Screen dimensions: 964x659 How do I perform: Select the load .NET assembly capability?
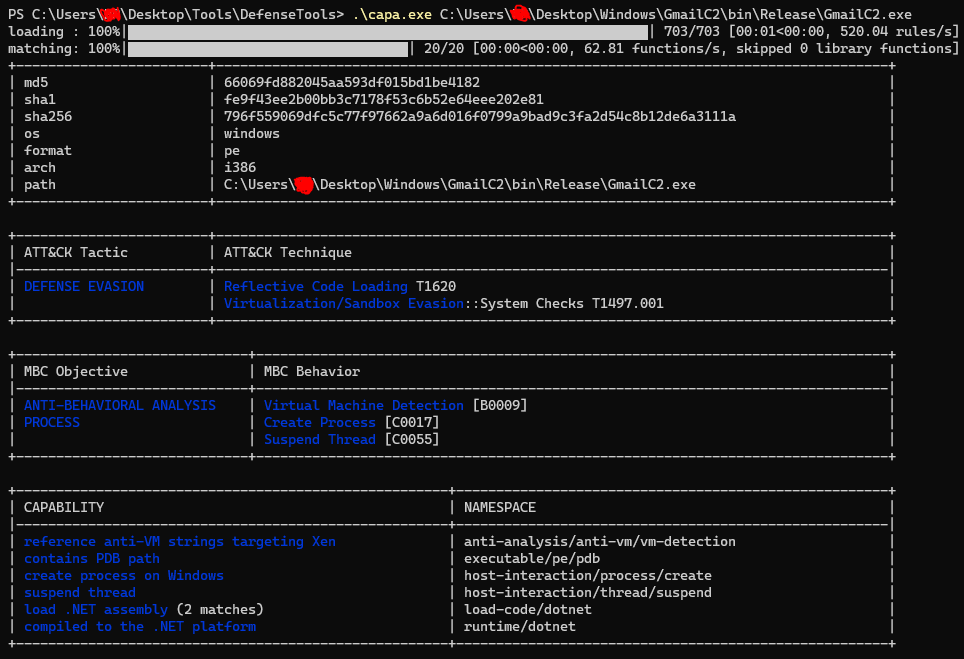click(96, 610)
